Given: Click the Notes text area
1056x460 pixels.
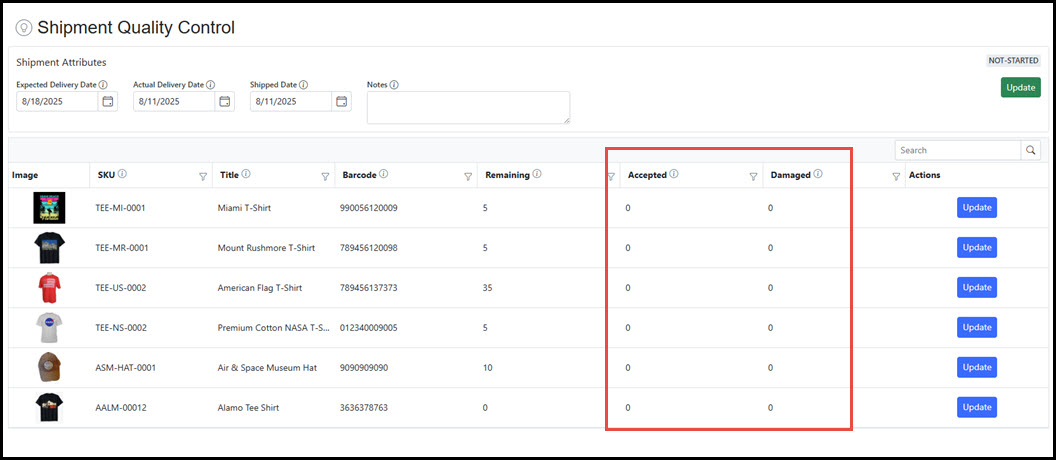Looking at the screenshot, I should (468, 108).
